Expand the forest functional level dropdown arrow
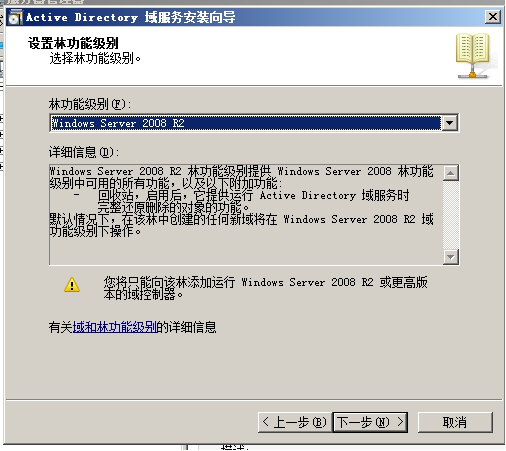 (x=450, y=123)
